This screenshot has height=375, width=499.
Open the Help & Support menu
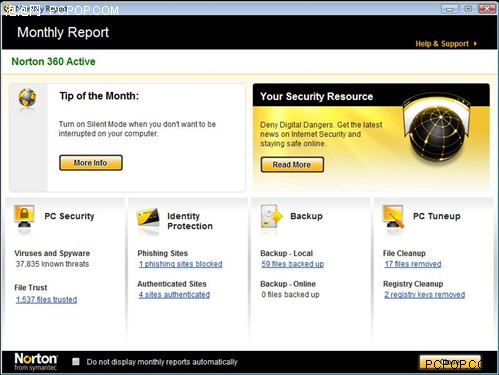442,44
